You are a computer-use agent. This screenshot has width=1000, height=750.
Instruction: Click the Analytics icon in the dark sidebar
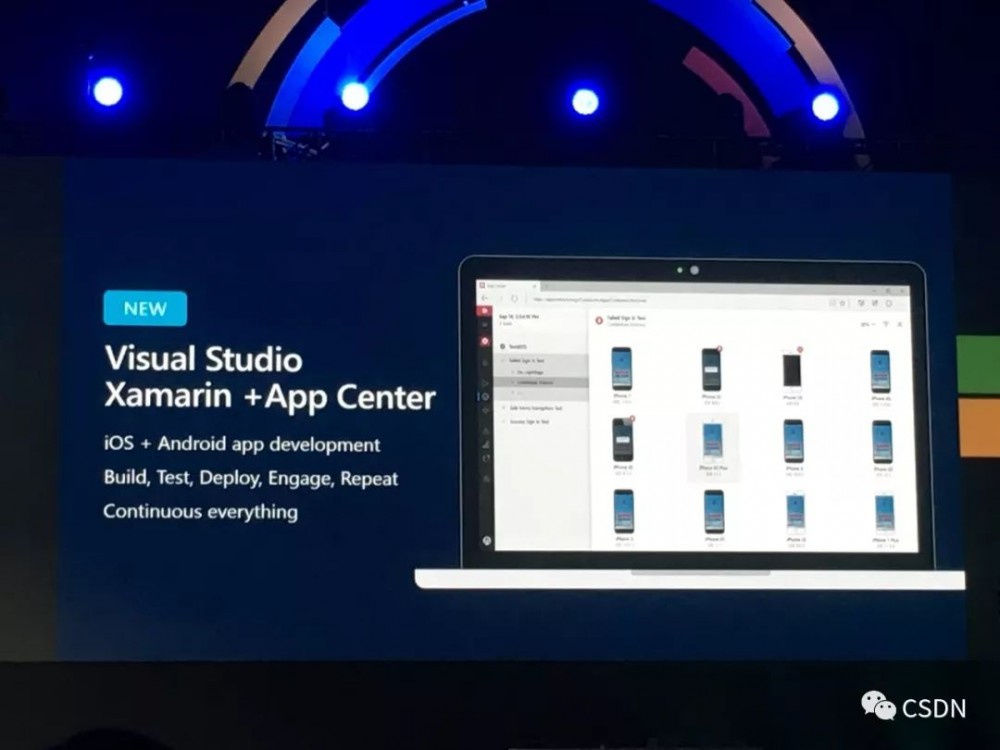(488, 444)
